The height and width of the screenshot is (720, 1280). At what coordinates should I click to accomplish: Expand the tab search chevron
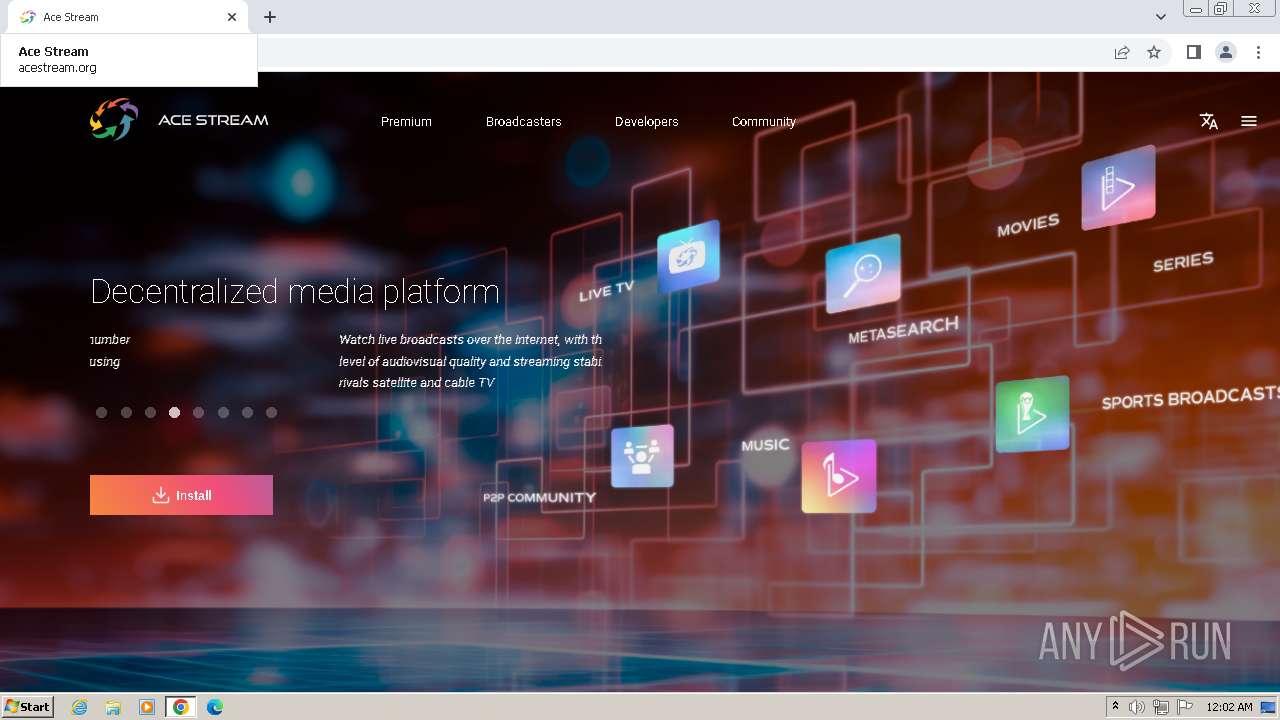point(1161,17)
